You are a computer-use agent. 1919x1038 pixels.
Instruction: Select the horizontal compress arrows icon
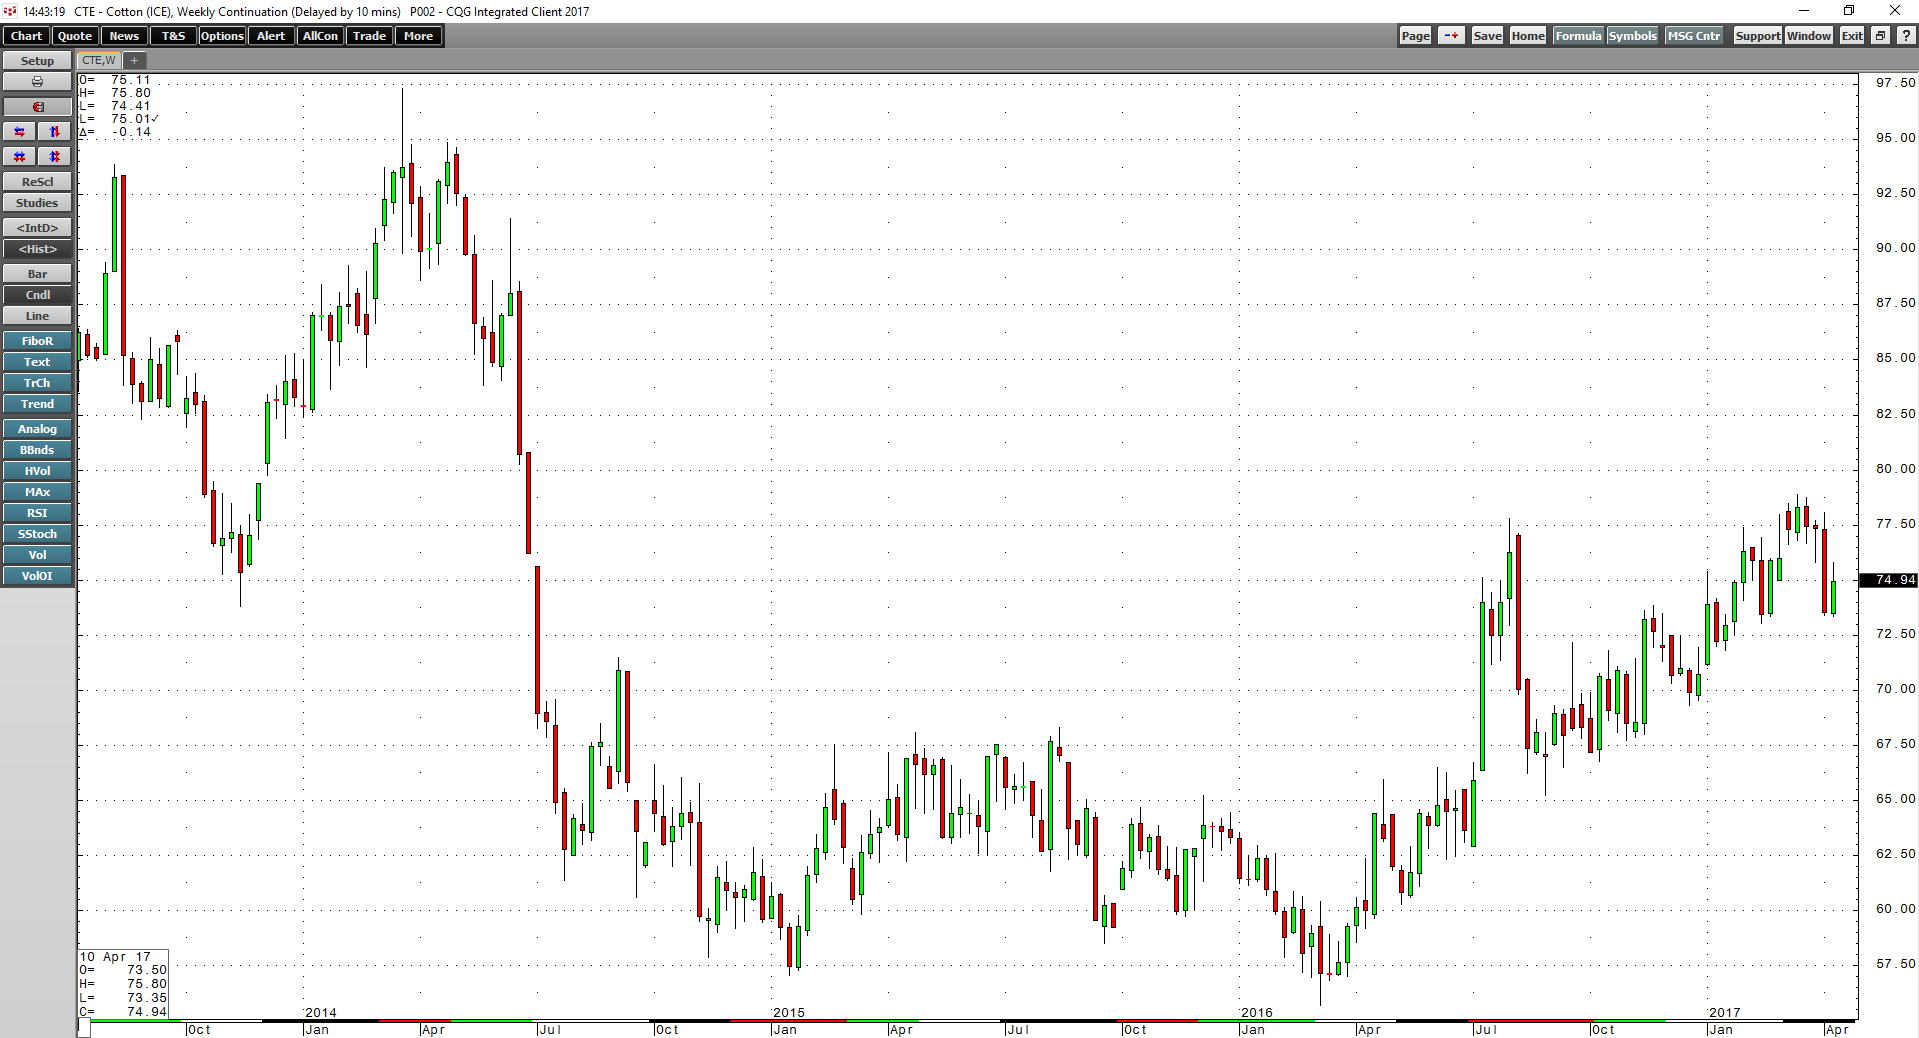(x=19, y=156)
